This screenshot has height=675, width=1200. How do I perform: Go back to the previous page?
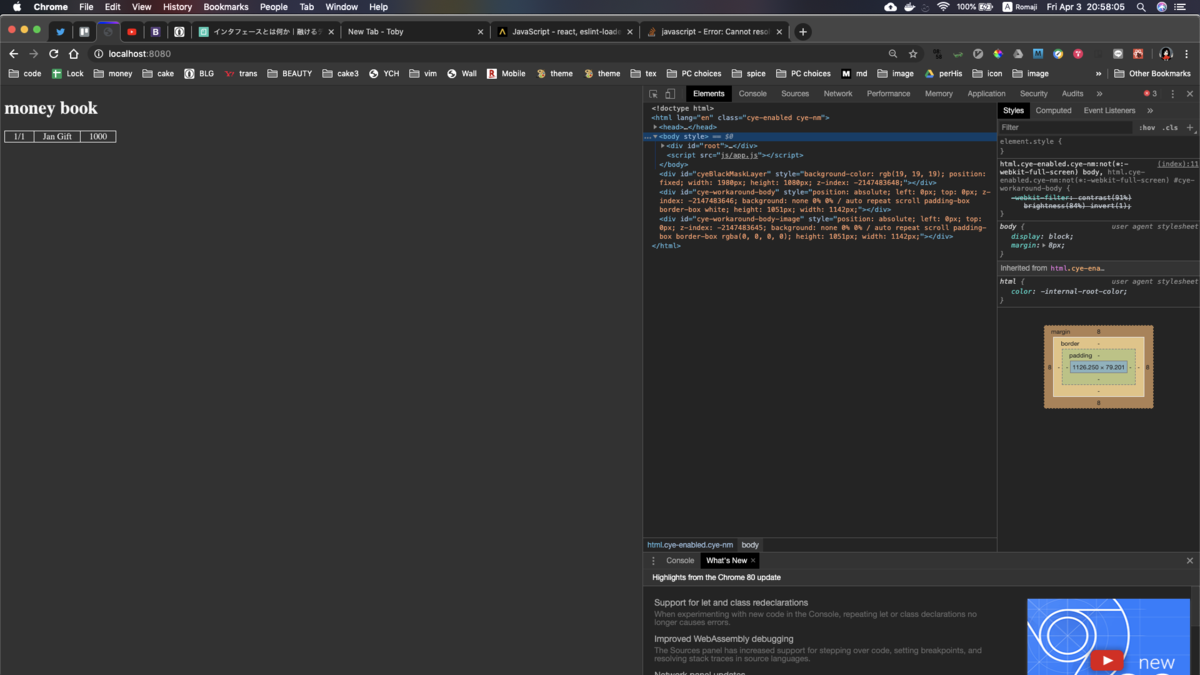13,54
